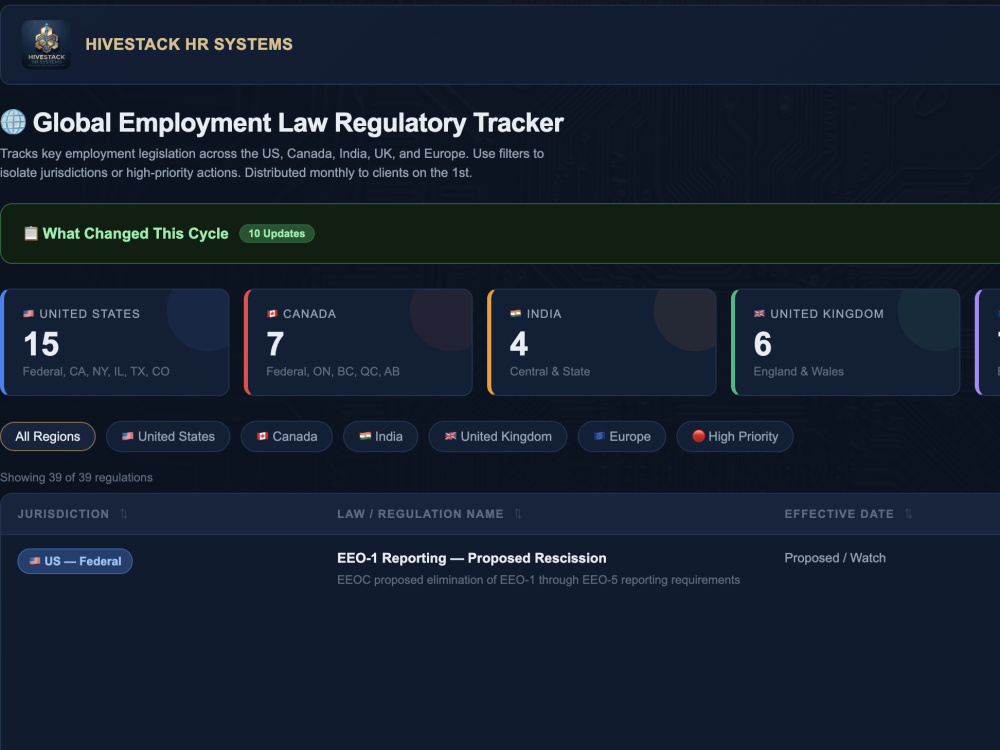Open EEO-1 Reporting — Proposed Rescission entry

tap(471, 558)
